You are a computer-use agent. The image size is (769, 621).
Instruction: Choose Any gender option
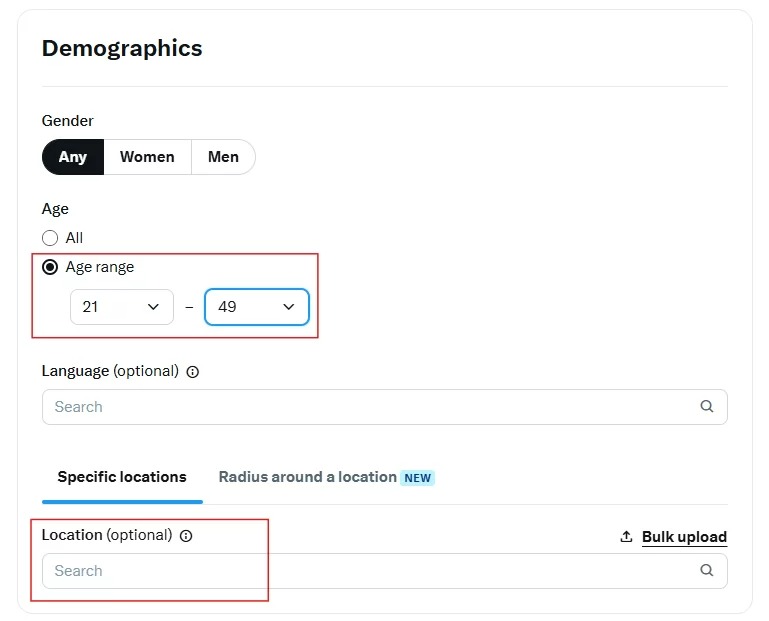[73, 157]
